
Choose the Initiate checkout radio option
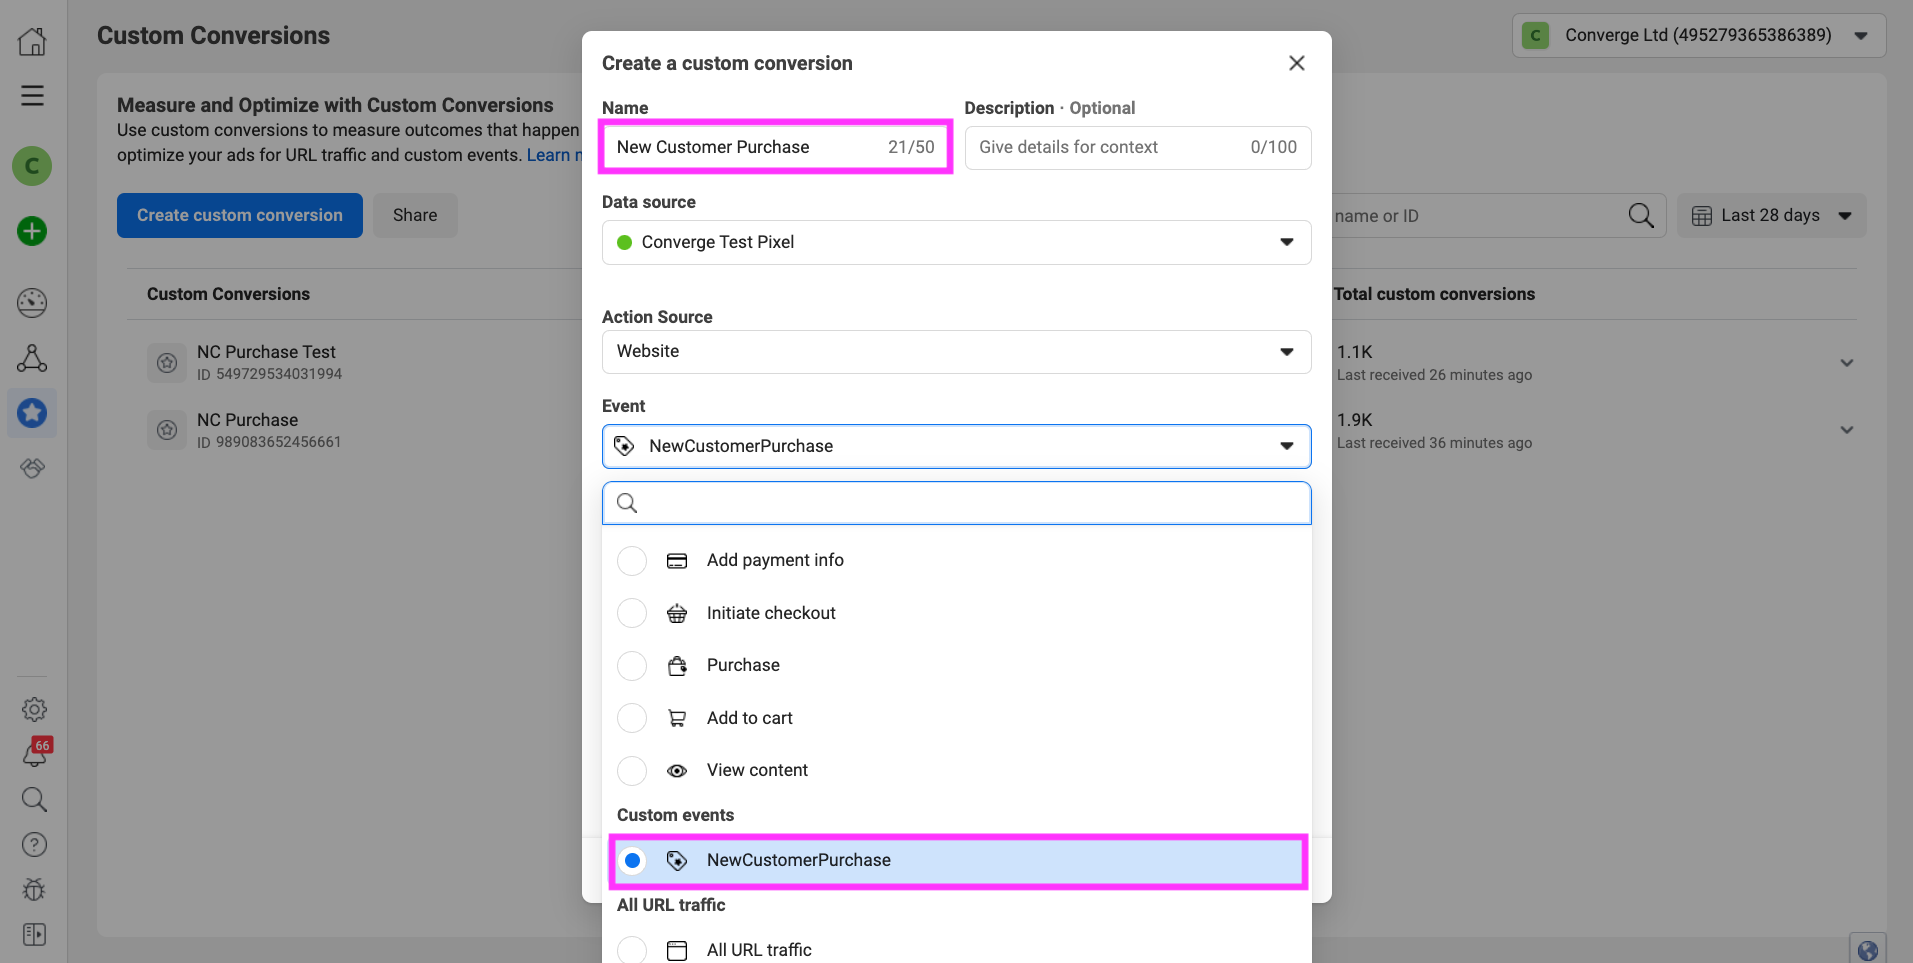(632, 613)
